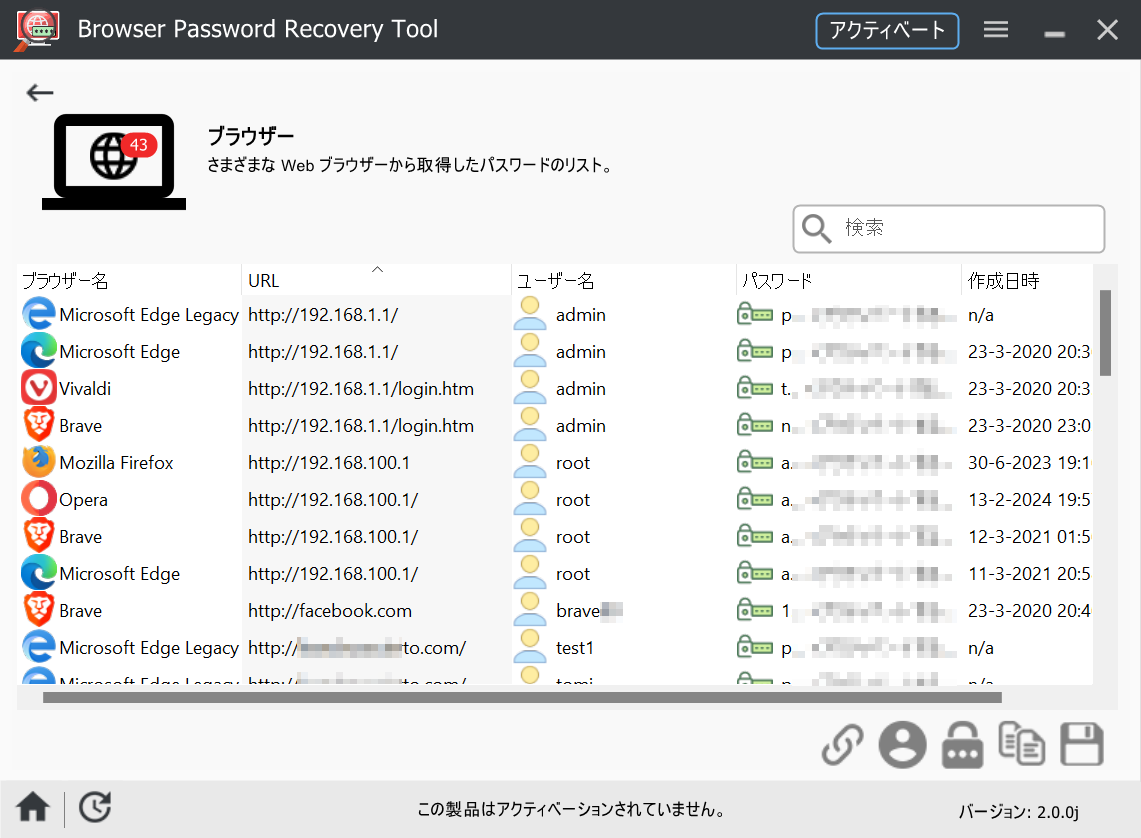Click the vertical scrollbar thumb of table

tap(1105, 332)
